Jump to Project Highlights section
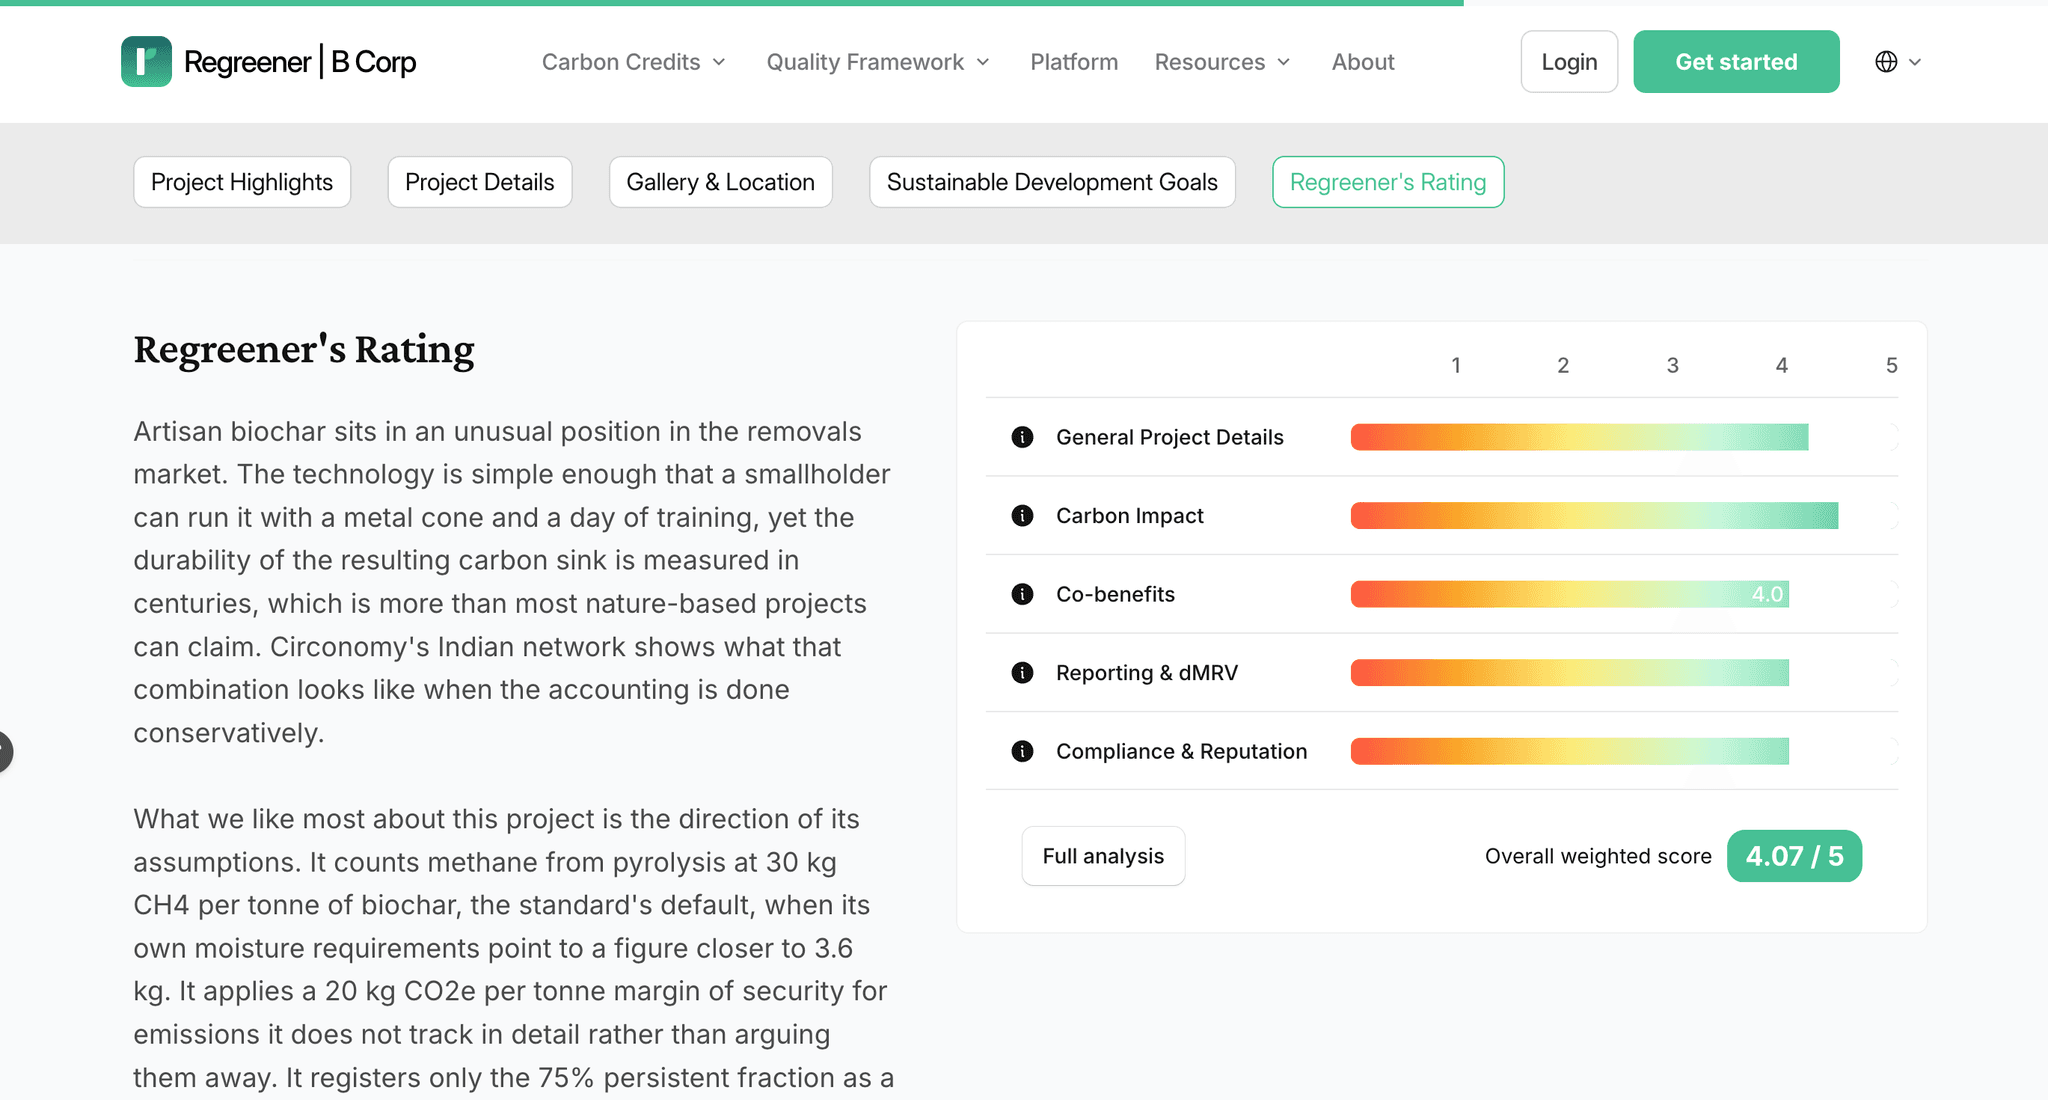The width and height of the screenshot is (2048, 1100). [x=242, y=182]
